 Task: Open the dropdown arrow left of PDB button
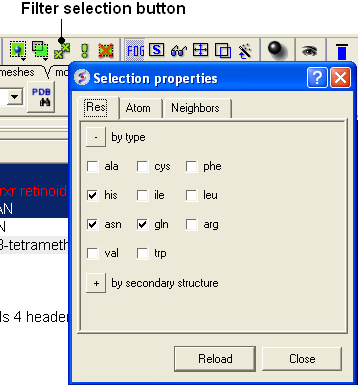[x=14, y=97]
